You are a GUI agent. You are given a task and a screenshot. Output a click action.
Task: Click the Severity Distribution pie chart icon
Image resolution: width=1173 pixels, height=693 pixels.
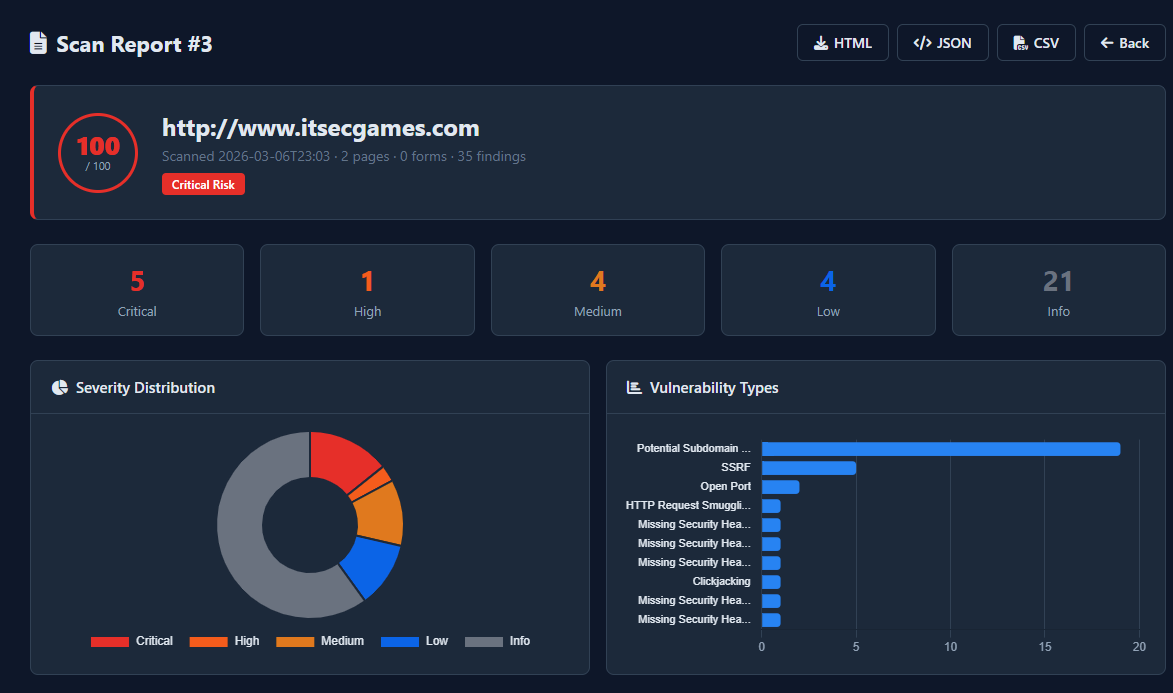click(60, 388)
